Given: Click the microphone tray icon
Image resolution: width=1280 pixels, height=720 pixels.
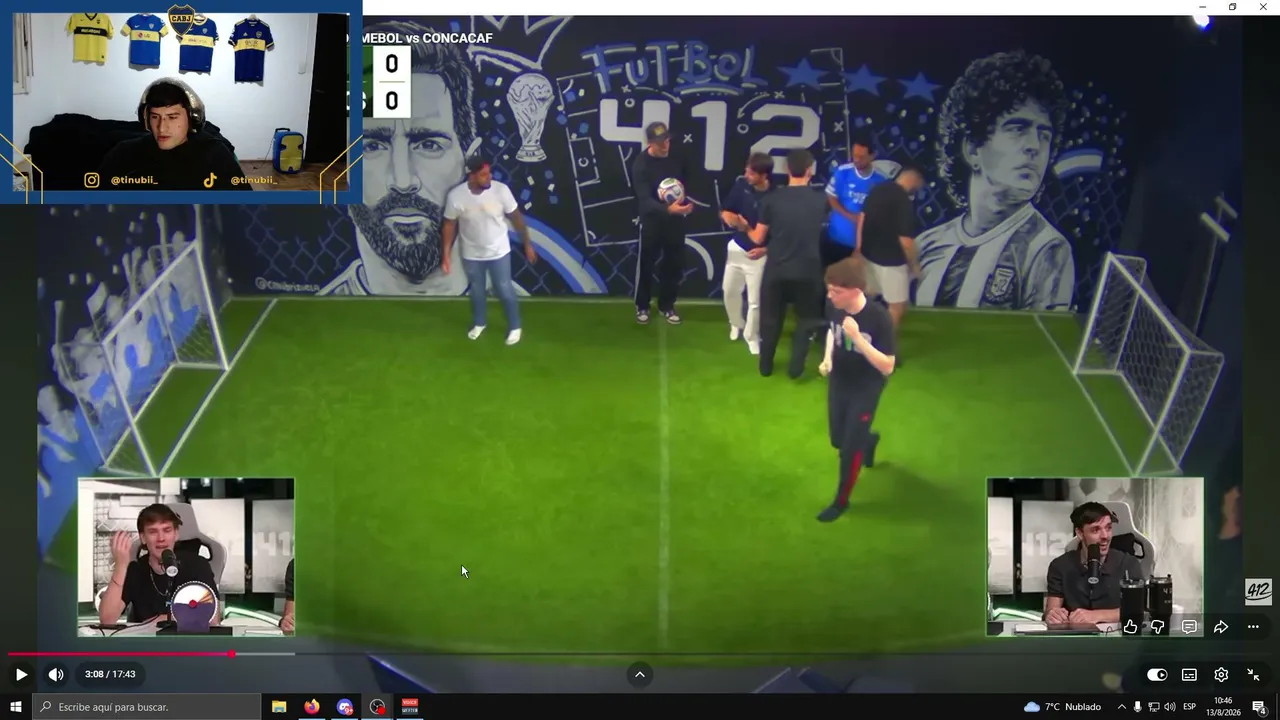Looking at the screenshot, I should coord(1137,707).
